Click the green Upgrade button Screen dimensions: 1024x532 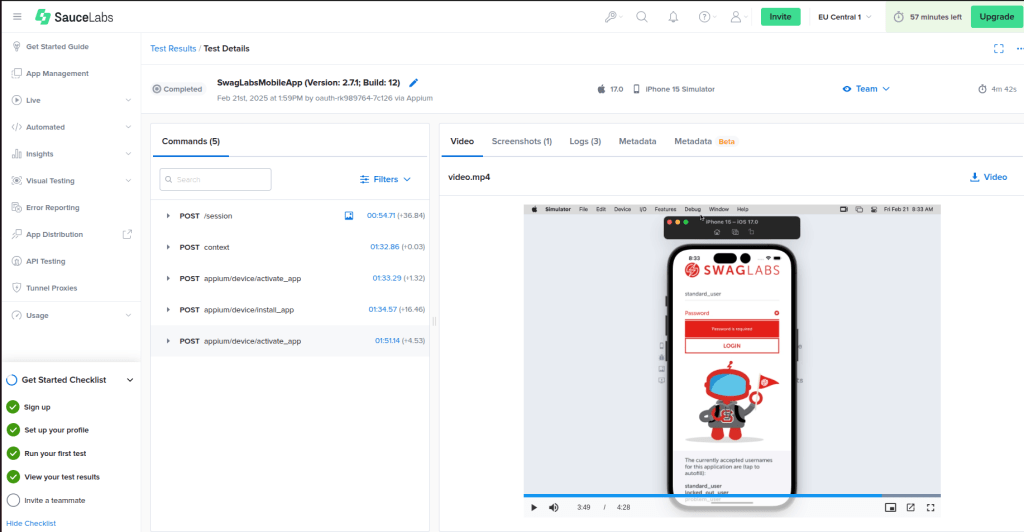pyautogui.click(x=996, y=17)
